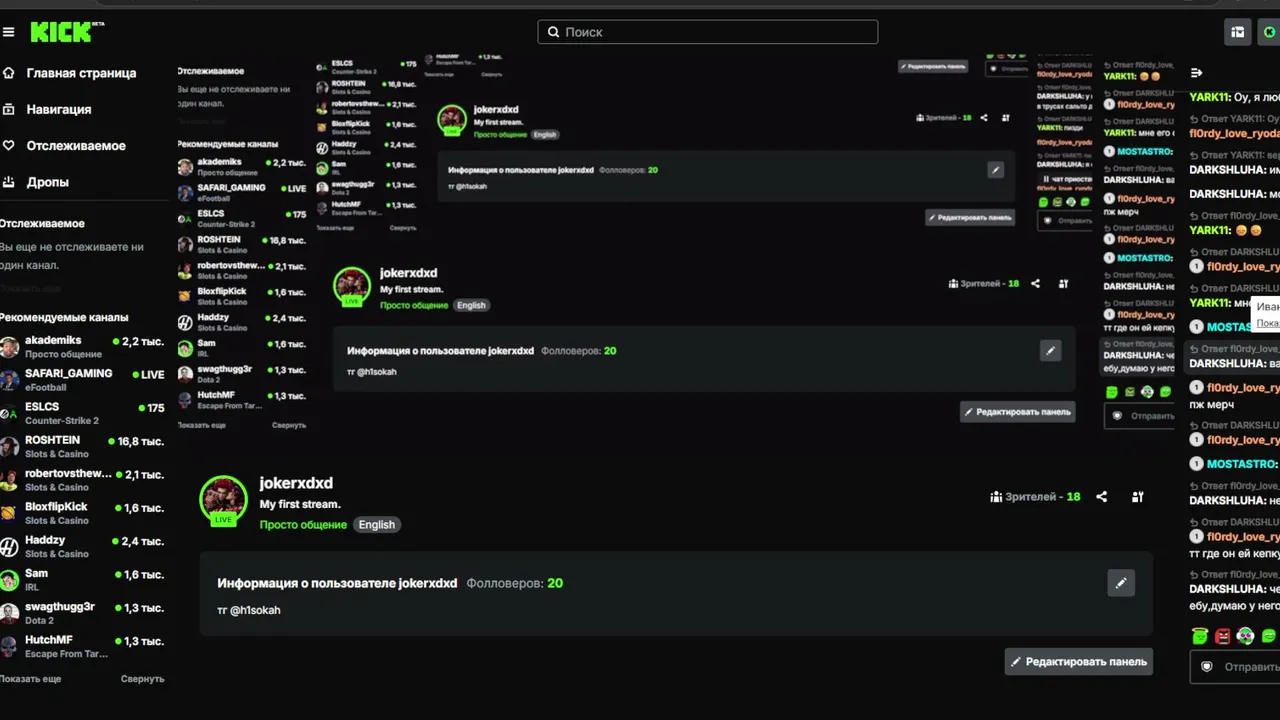Click the large jokerxdxd channel name below the stream
1280x720 pixels.
(296, 483)
